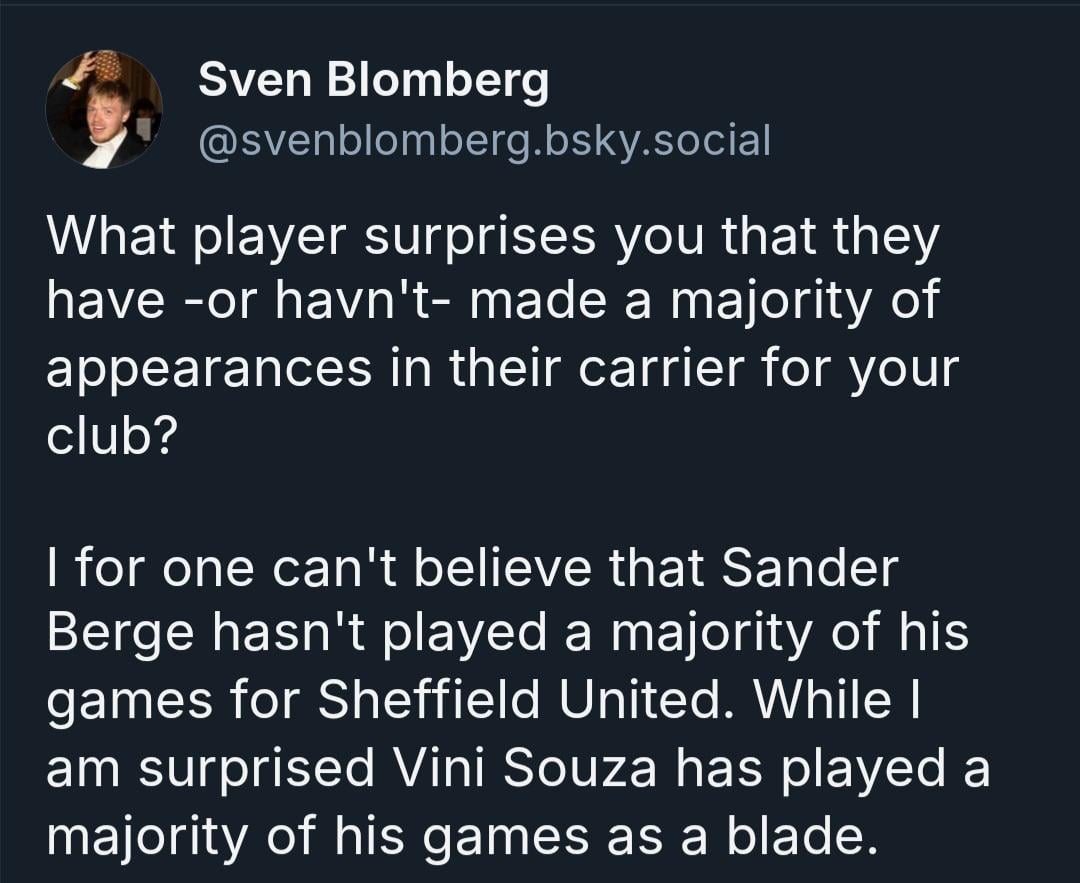Open the @svenblomberg.bsky.social handle
Viewport: 1080px width, 883px height.
pyautogui.click(x=485, y=140)
